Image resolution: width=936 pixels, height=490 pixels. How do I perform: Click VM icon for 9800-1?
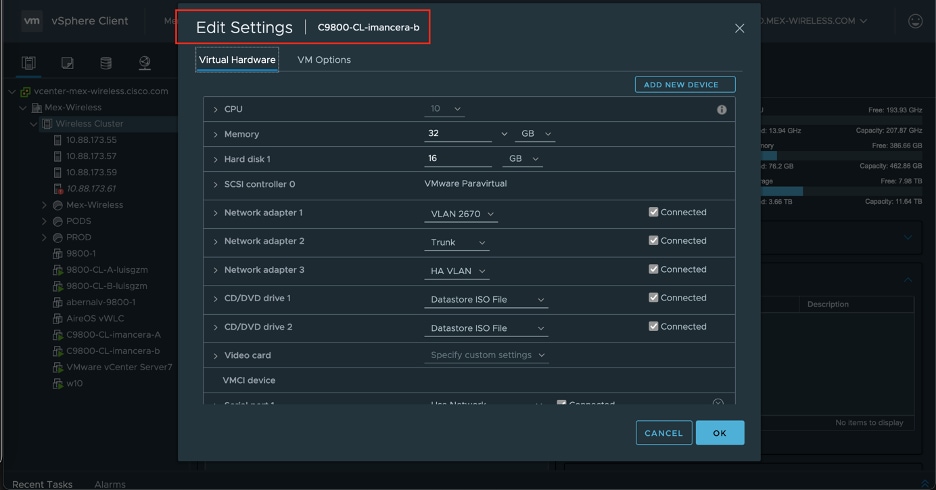coord(58,254)
